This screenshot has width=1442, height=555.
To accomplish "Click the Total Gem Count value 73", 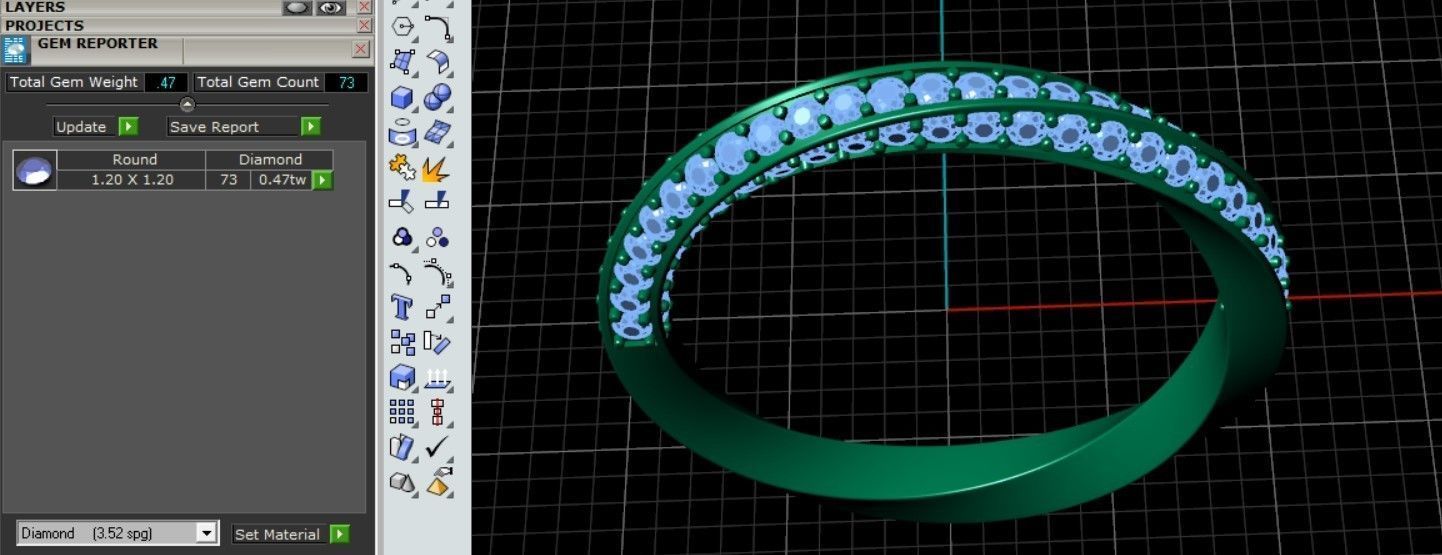I will (346, 82).
